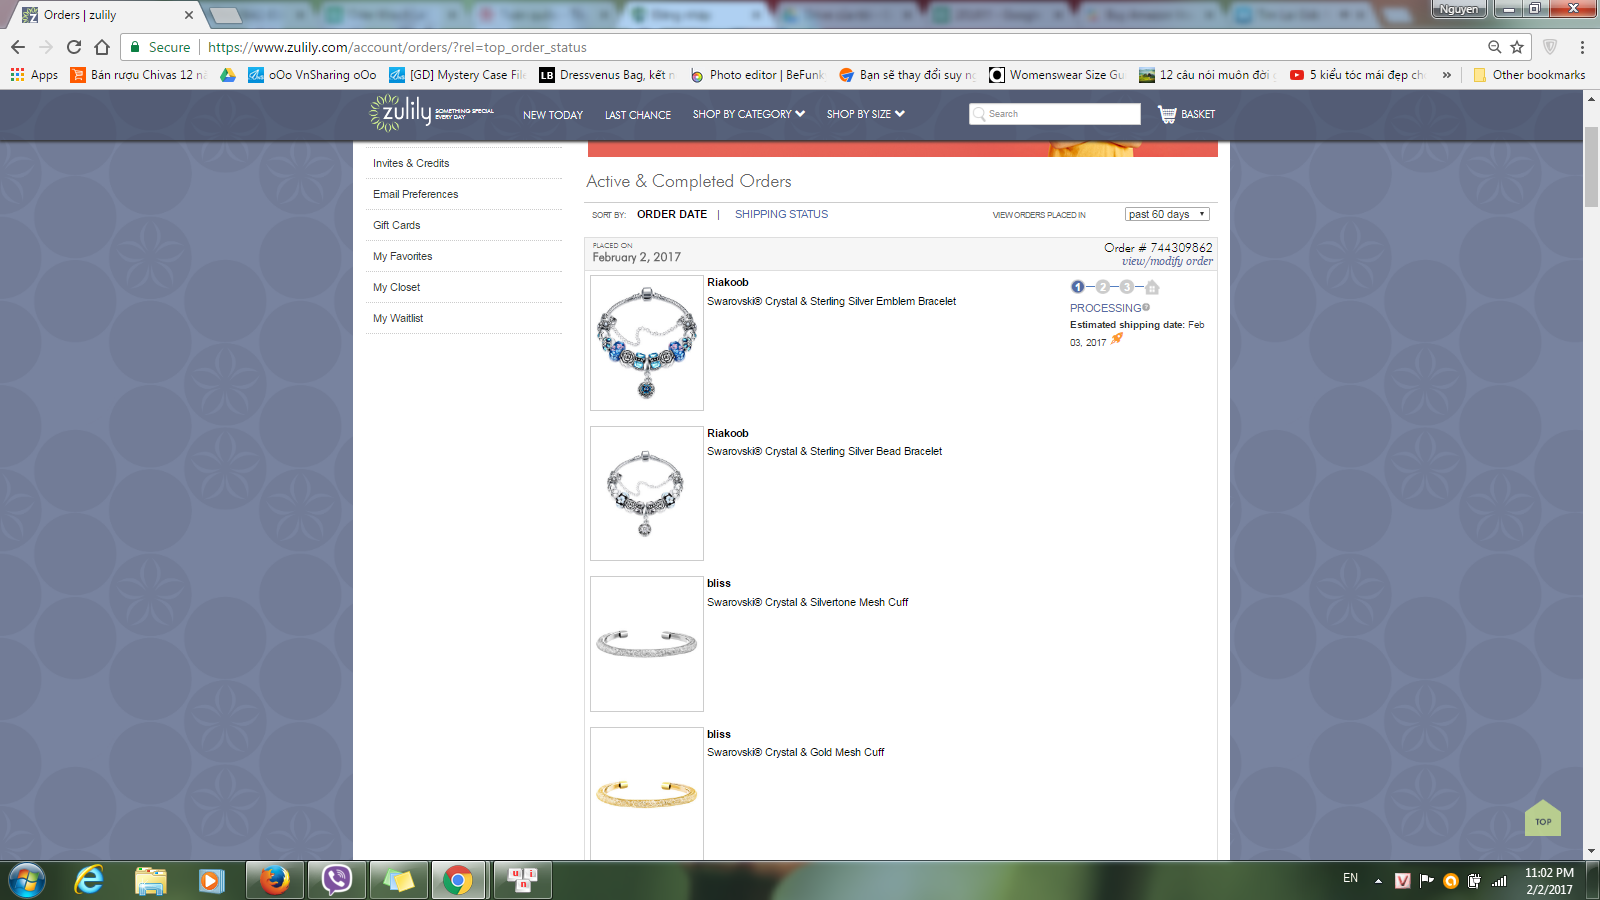Click the green TOP scroll button

click(x=1542, y=819)
